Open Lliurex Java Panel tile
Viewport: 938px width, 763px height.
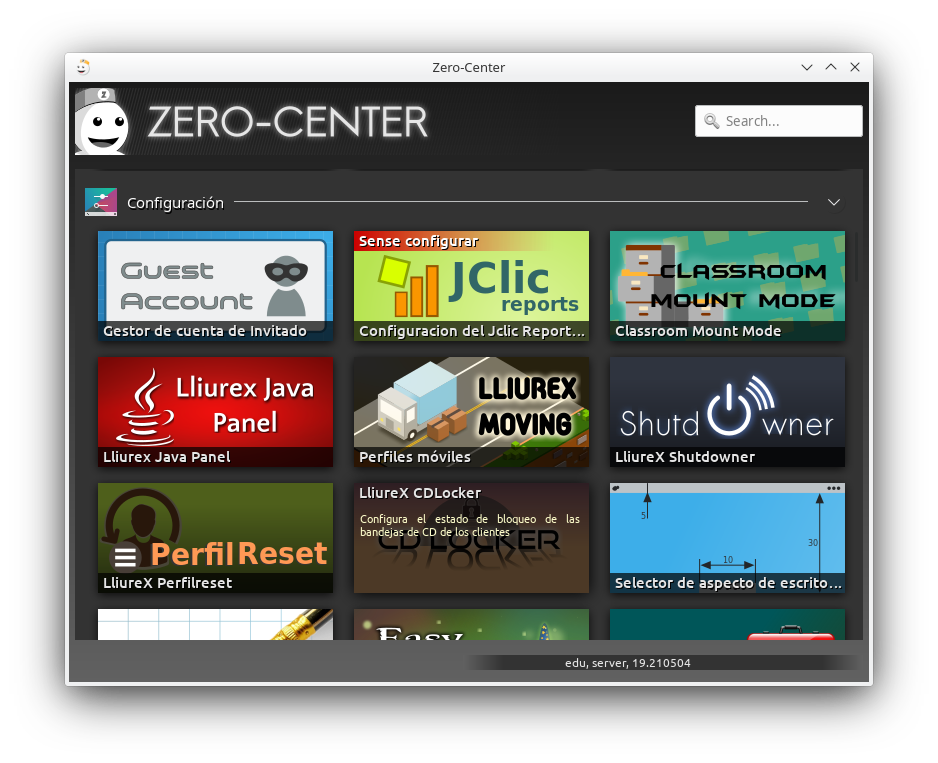tap(215, 412)
